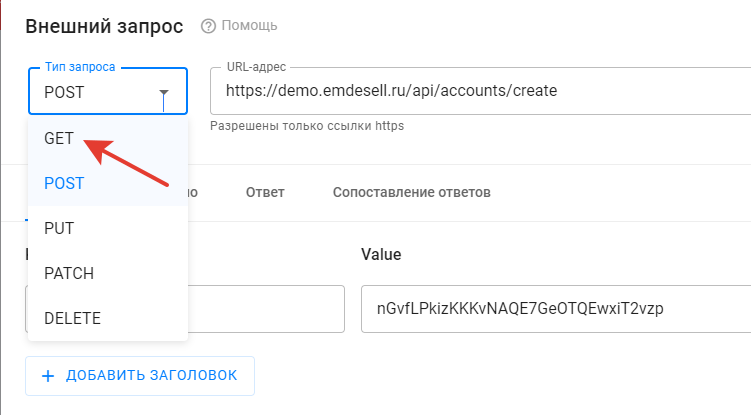Click the URL-адрес input field
The width and height of the screenshot is (751, 415).
(480, 91)
